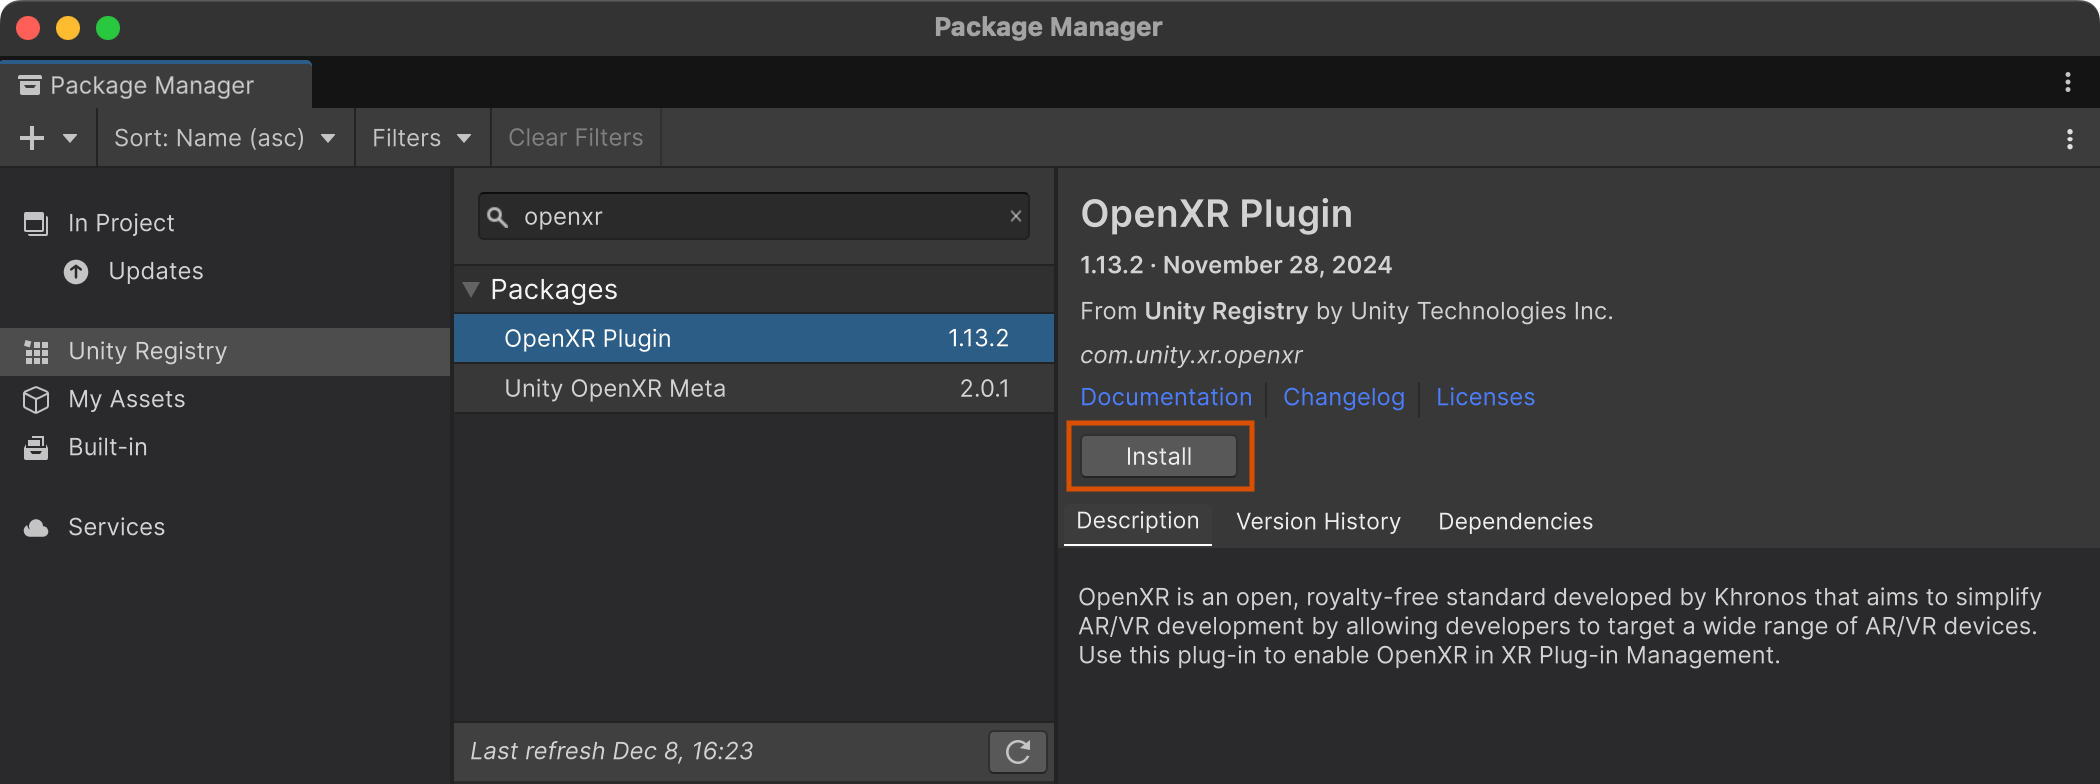This screenshot has width=2100, height=784.
Task: Collapse the Packages group triangle
Action: tap(471, 290)
